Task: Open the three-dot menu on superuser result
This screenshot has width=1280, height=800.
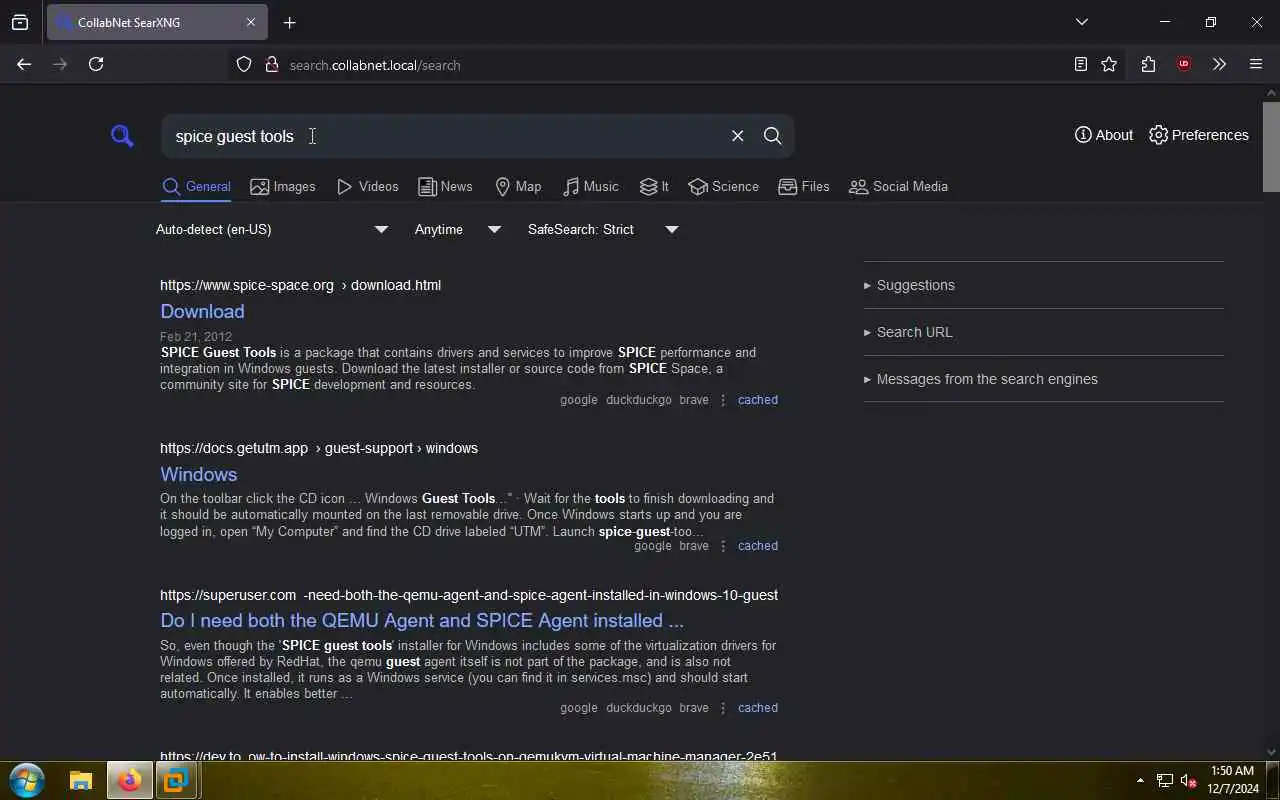Action: tap(723, 708)
